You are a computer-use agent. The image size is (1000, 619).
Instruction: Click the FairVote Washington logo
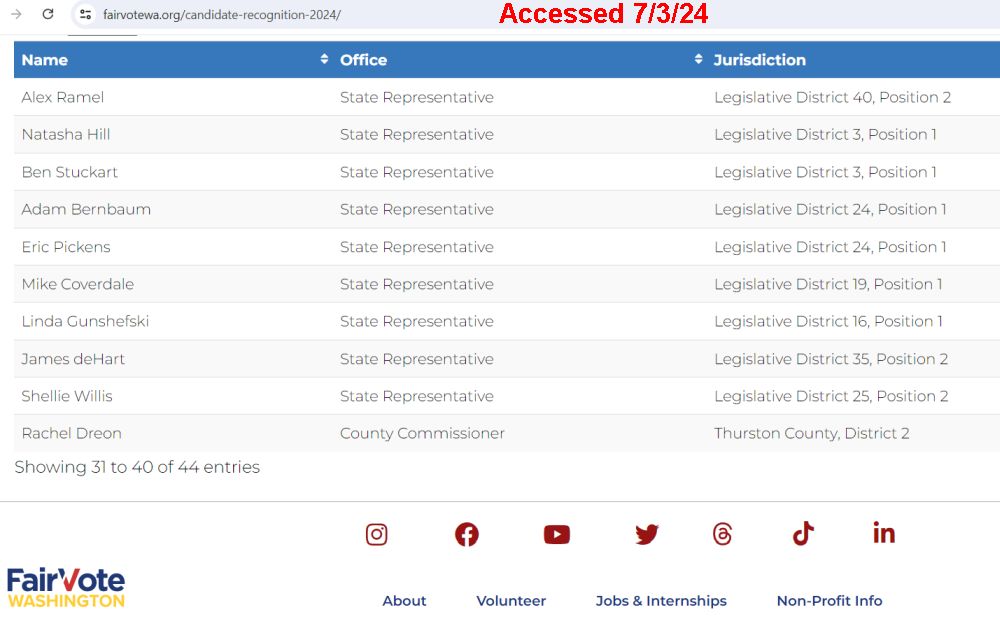[66, 588]
